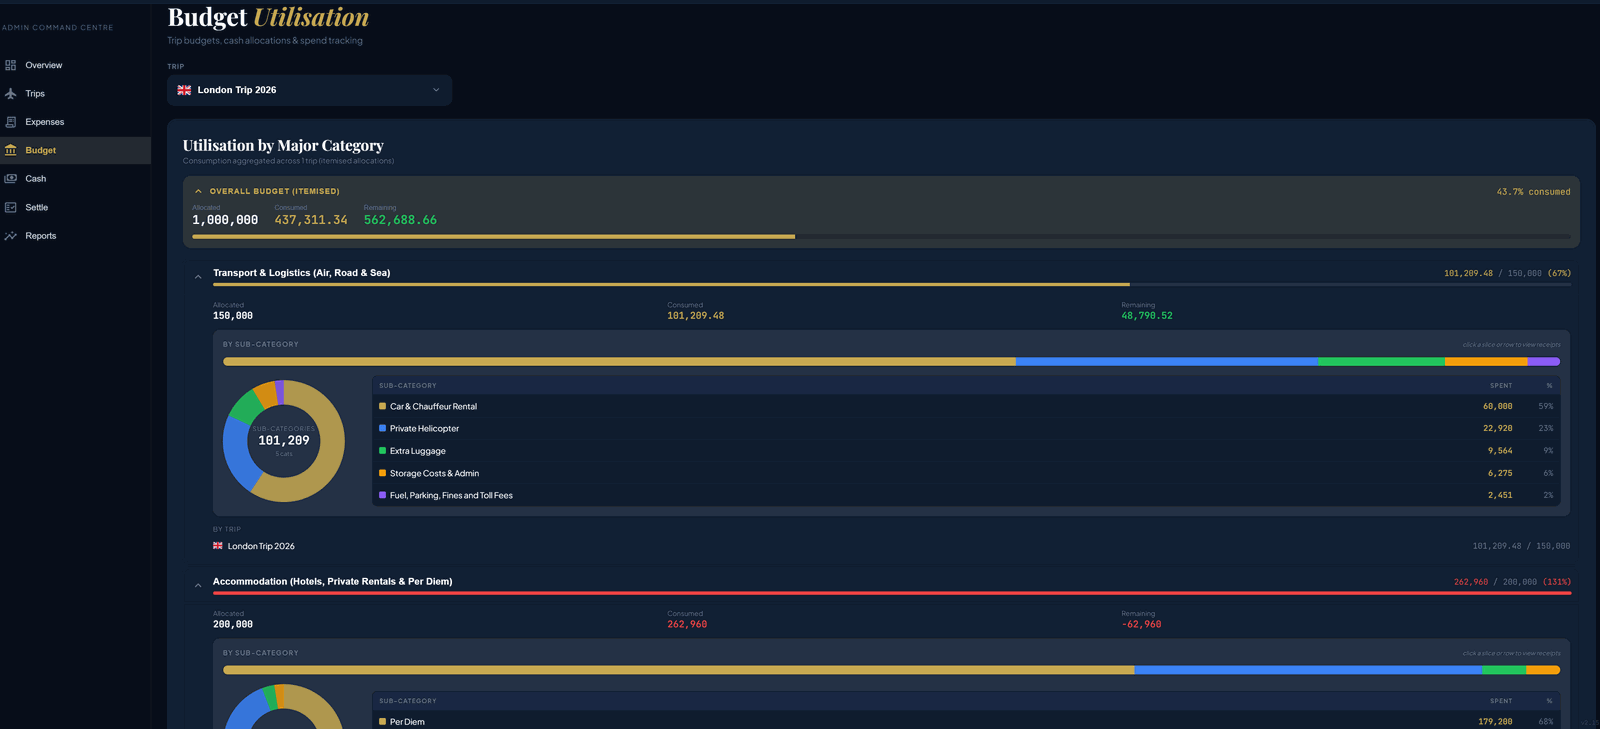Click the blue swatch next to Private Helicopter

(382, 428)
